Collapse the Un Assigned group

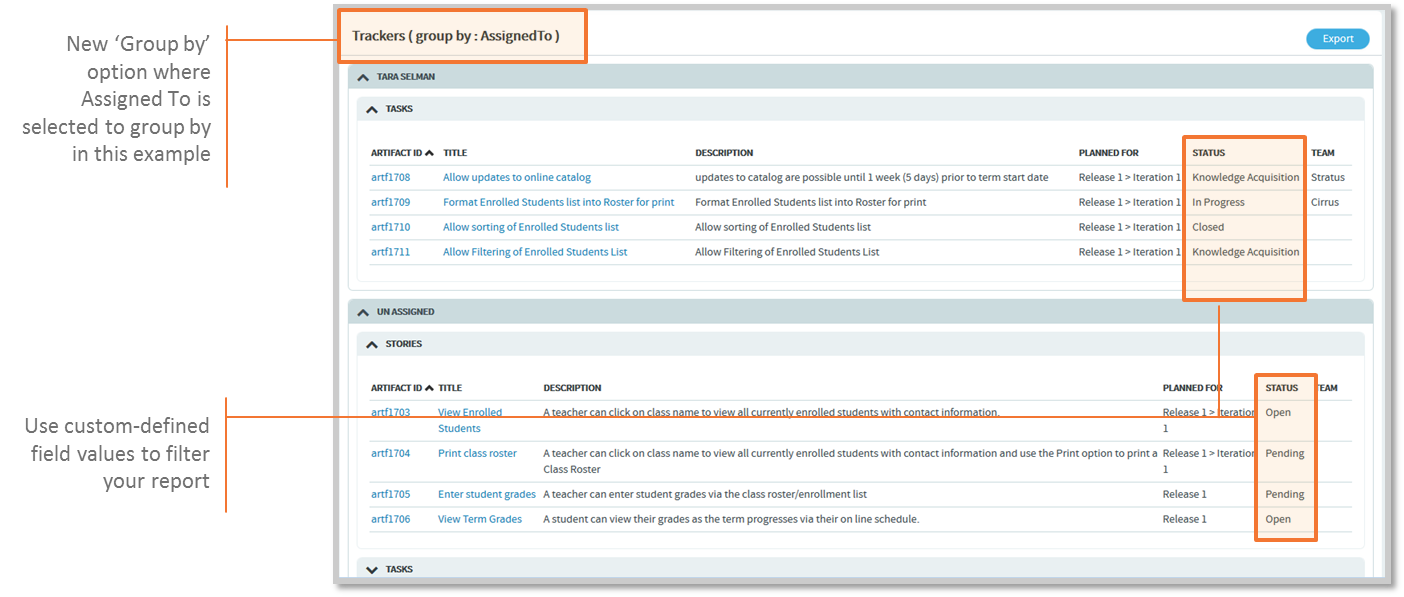(363, 312)
